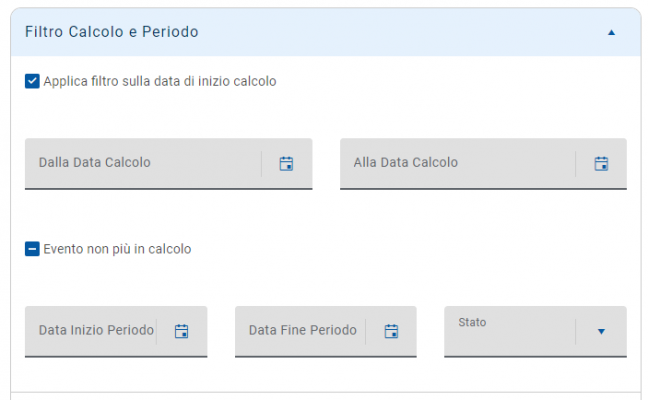
Task: Open the Stato combo box
Action: coord(510,333)
